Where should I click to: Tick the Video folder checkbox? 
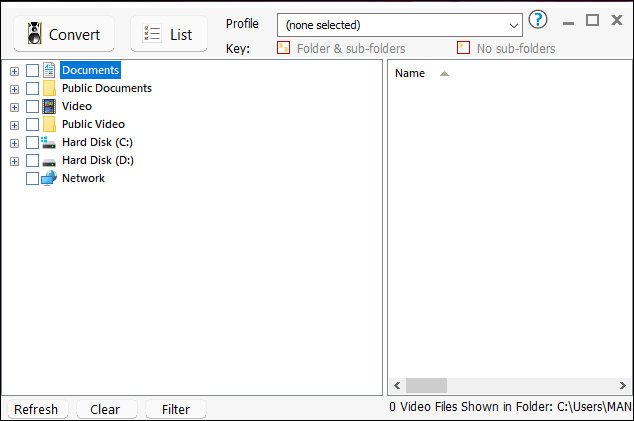pos(32,106)
